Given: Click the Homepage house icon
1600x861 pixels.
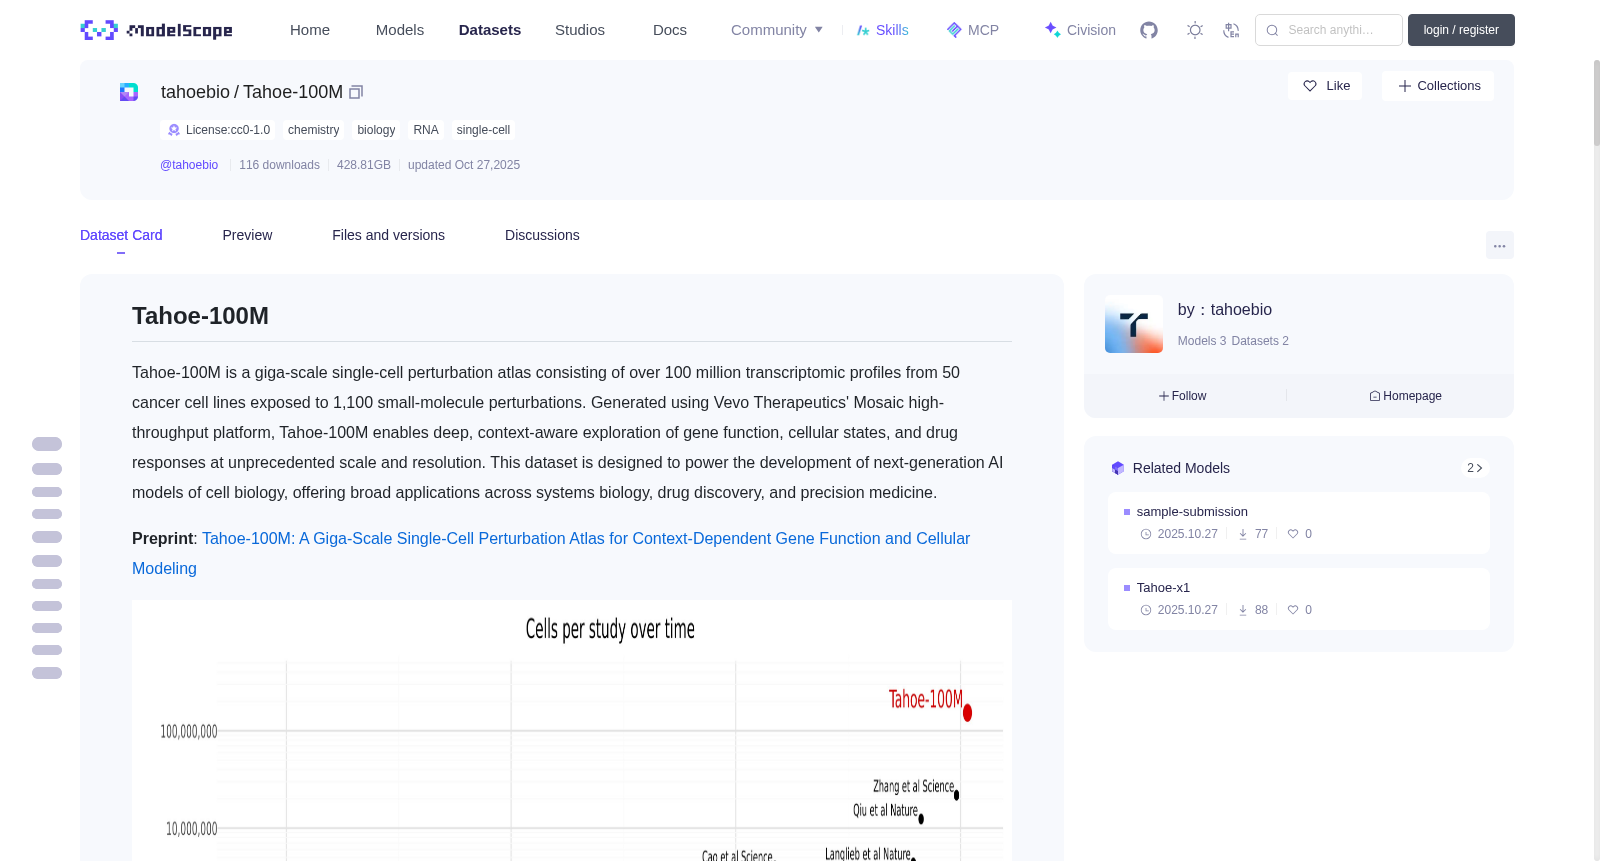Looking at the screenshot, I should 1375,396.
